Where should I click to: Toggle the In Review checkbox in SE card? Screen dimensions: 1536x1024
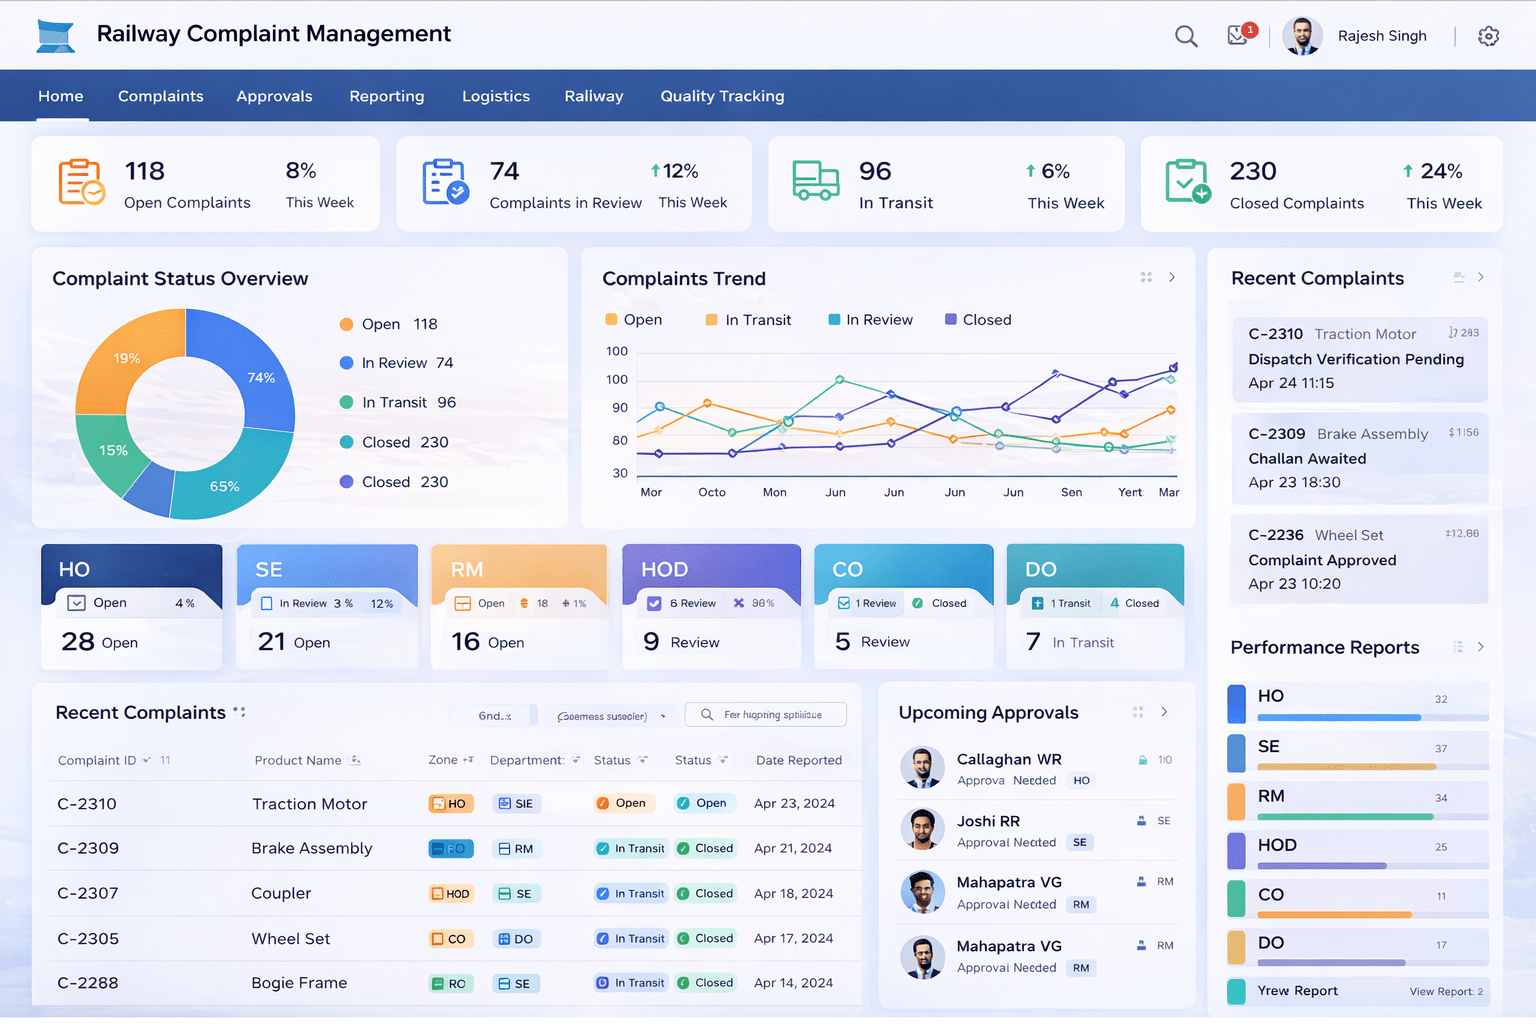coord(267,604)
